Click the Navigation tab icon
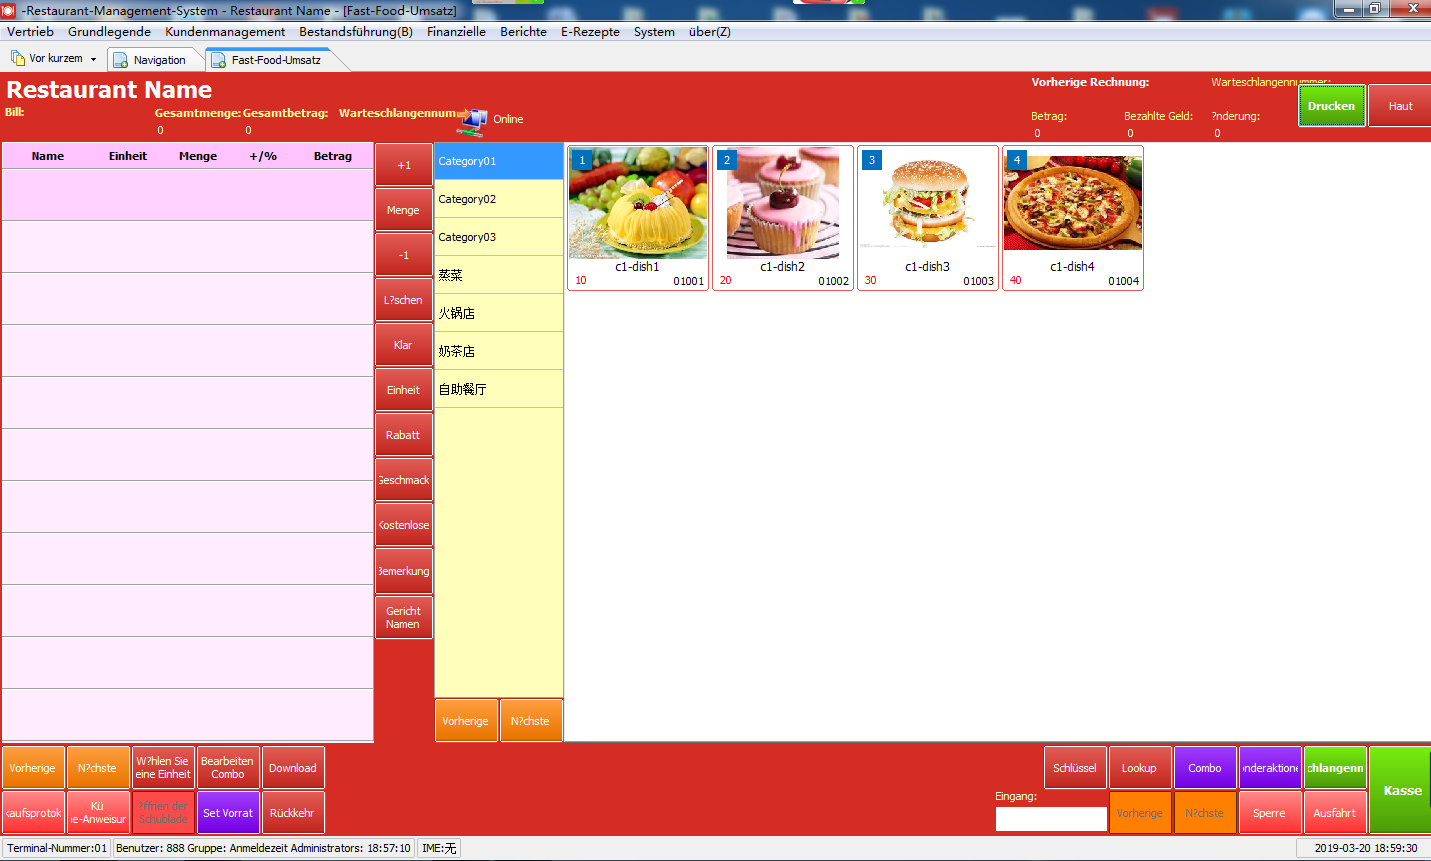1431x861 pixels. pos(120,60)
